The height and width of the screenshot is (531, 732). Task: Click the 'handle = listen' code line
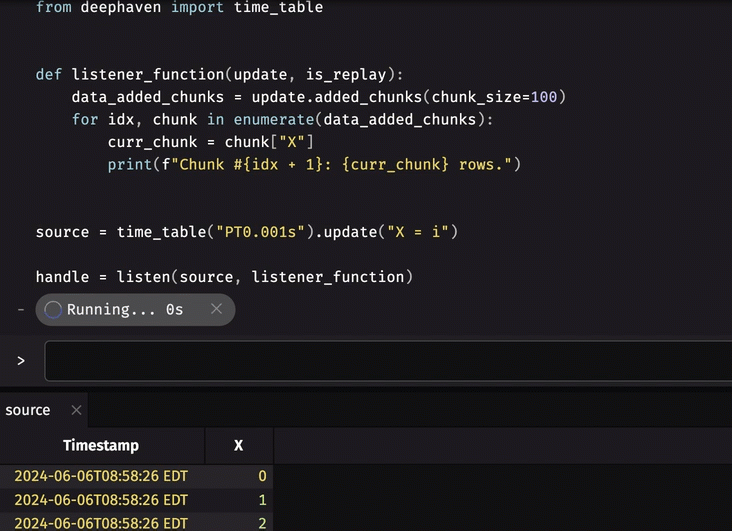tap(224, 277)
